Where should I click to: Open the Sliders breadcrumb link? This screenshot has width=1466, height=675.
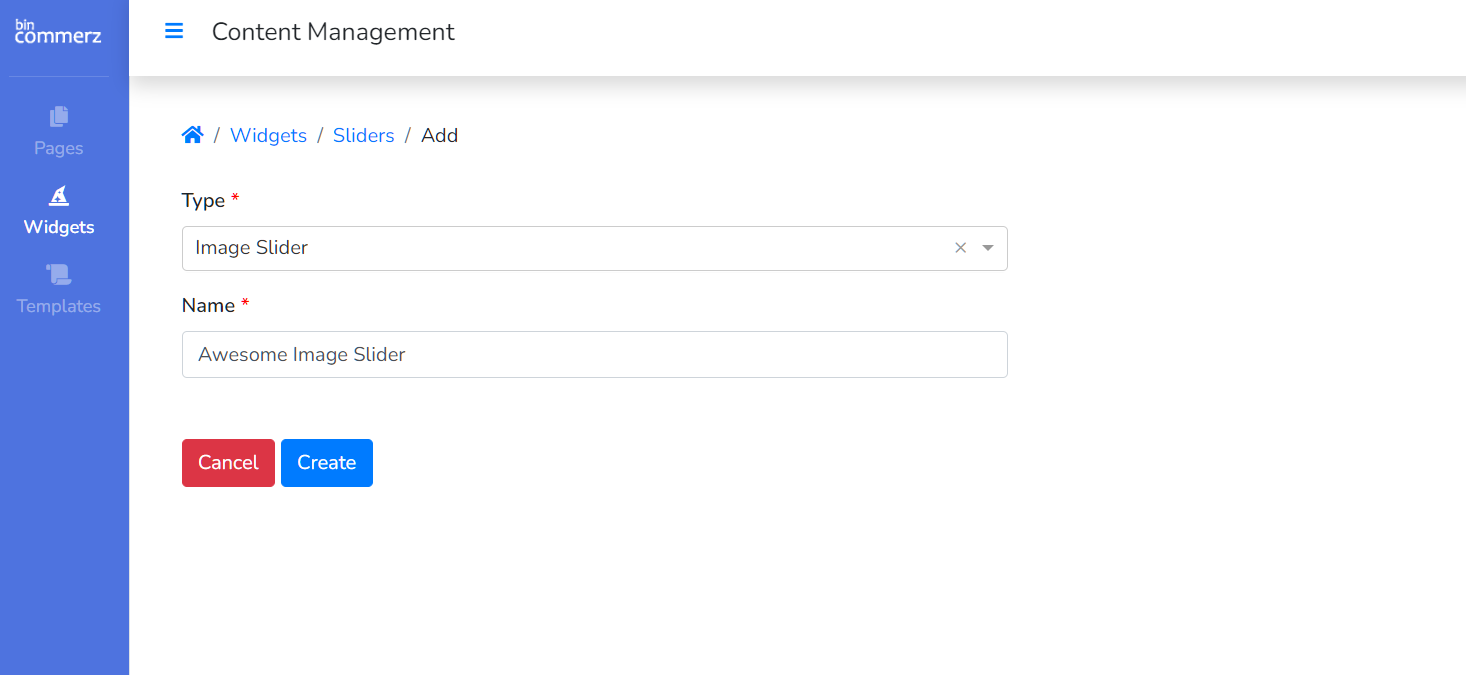tap(363, 135)
